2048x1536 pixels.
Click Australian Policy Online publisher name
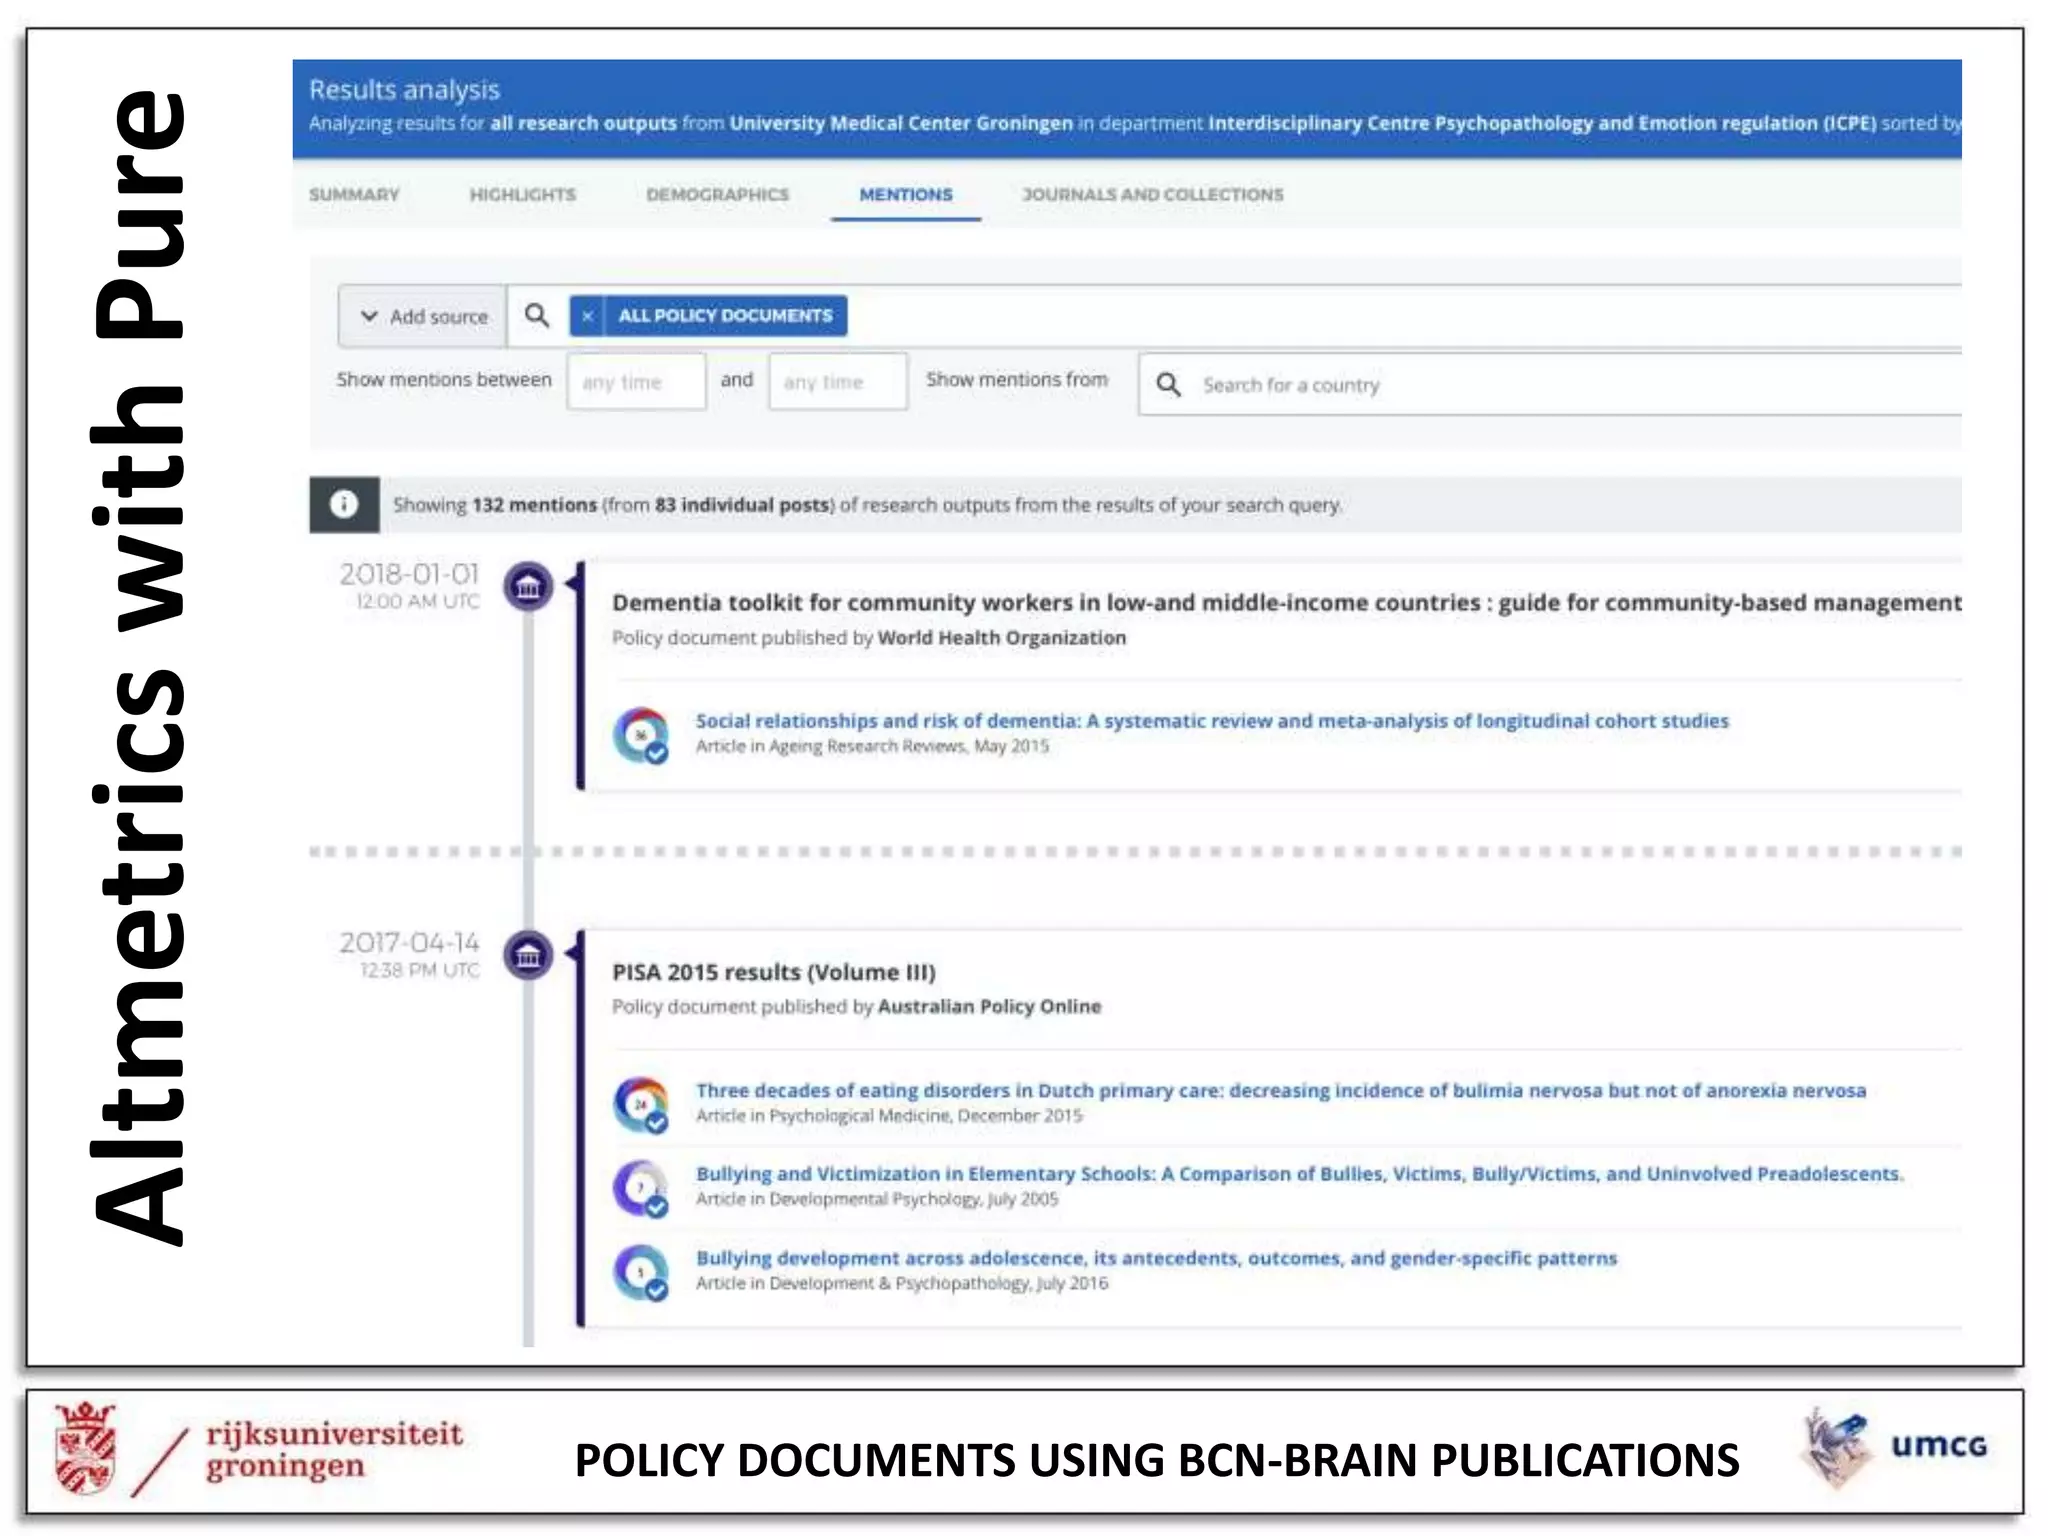989,1006
